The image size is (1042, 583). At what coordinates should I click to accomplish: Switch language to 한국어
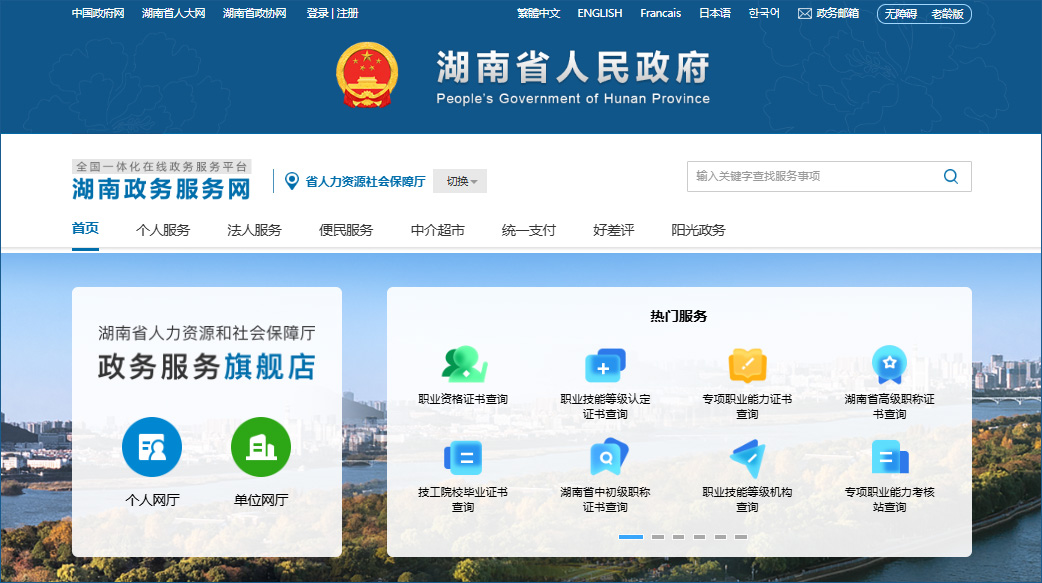click(x=764, y=13)
